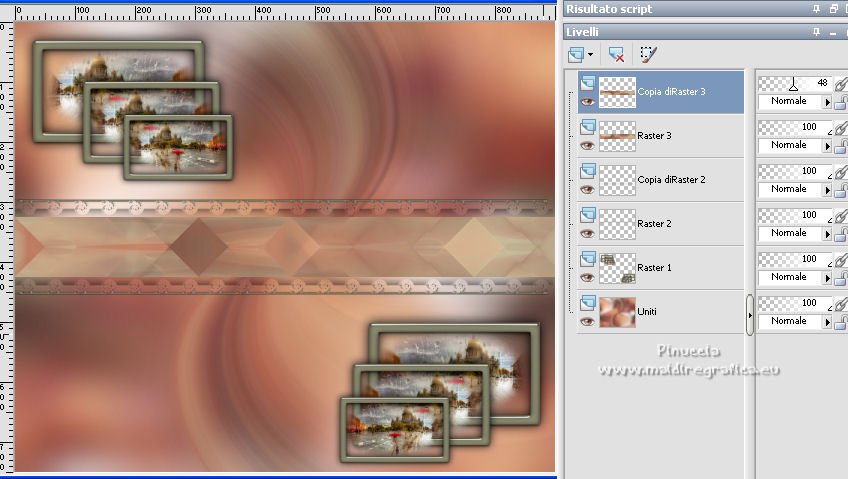Click lock transparency icon of Copia diRaster 3
The height and width of the screenshot is (479, 848).
[x=840, y=102]
